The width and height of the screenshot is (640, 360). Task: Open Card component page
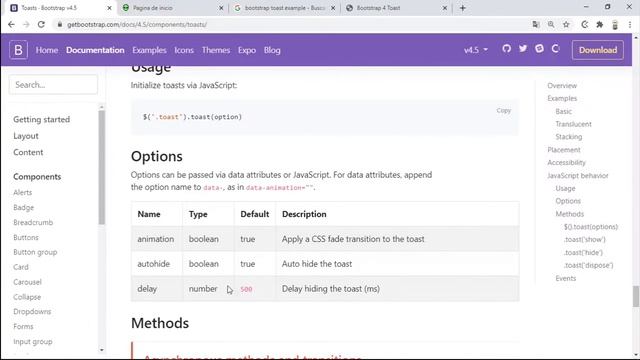pyautogui.click(x=21, y=267)
